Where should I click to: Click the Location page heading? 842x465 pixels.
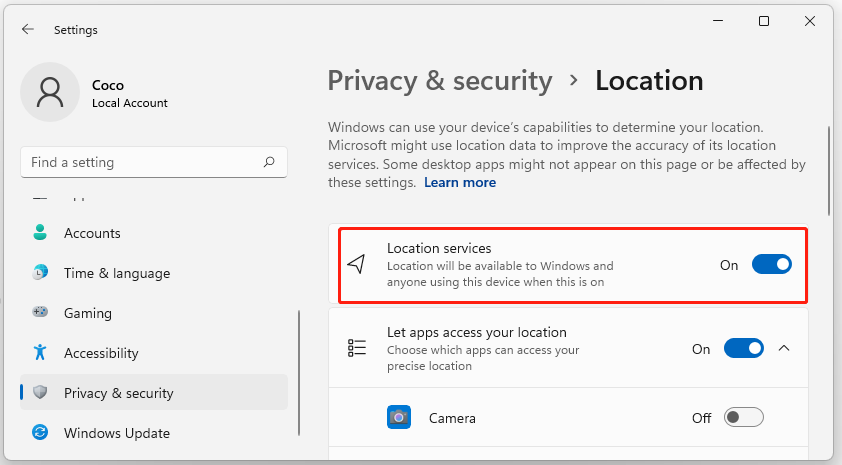pos(649,81)
